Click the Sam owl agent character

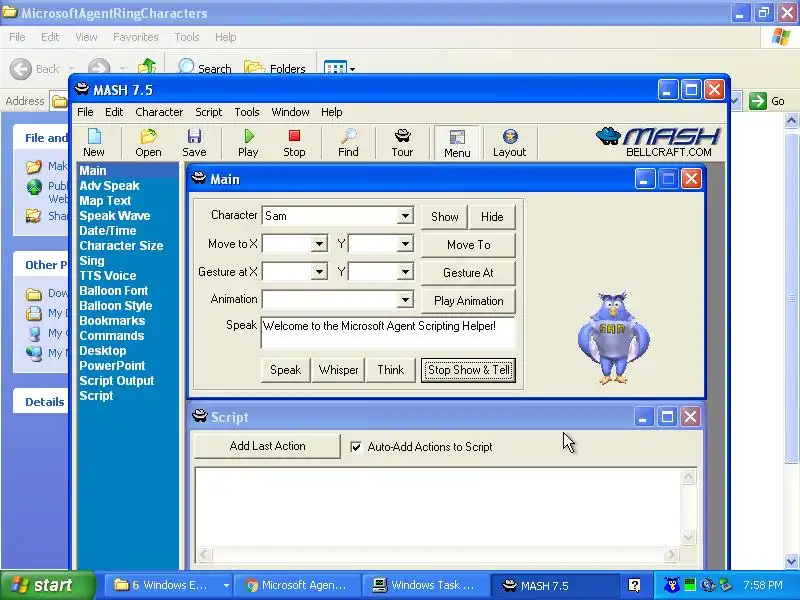[x=614, y=337]
